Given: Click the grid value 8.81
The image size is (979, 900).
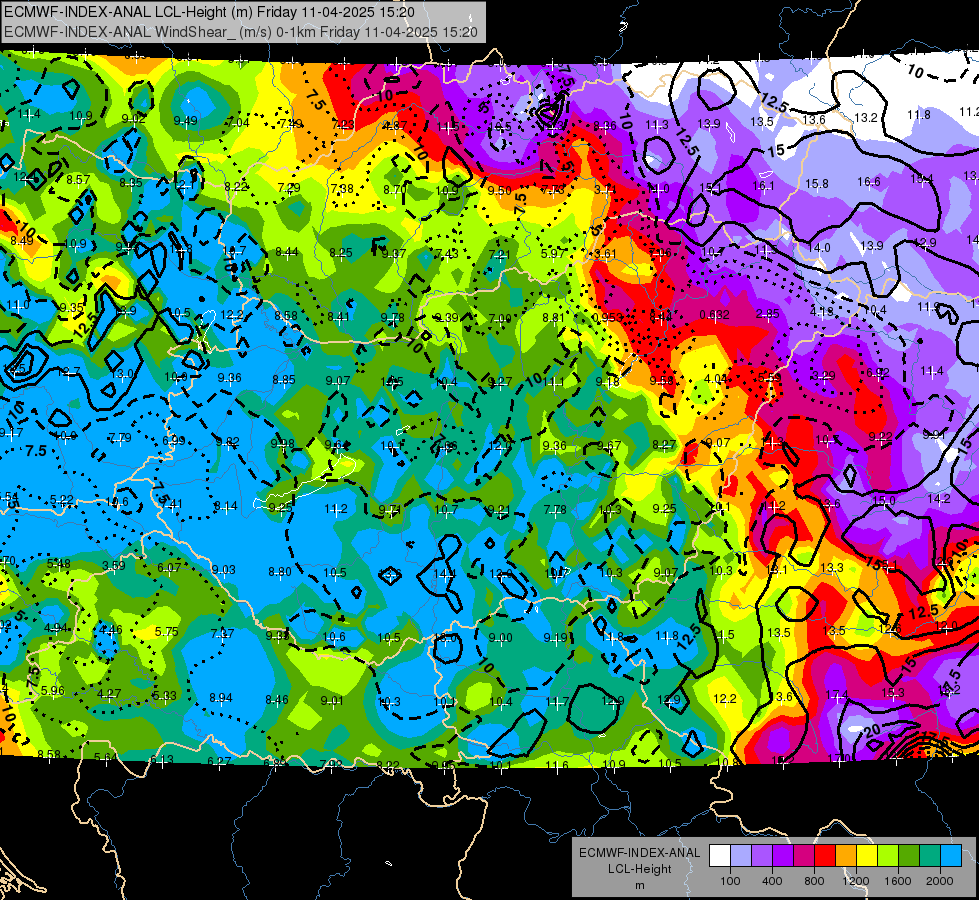Looking at the screenshot, I should (x=553, y=317).
